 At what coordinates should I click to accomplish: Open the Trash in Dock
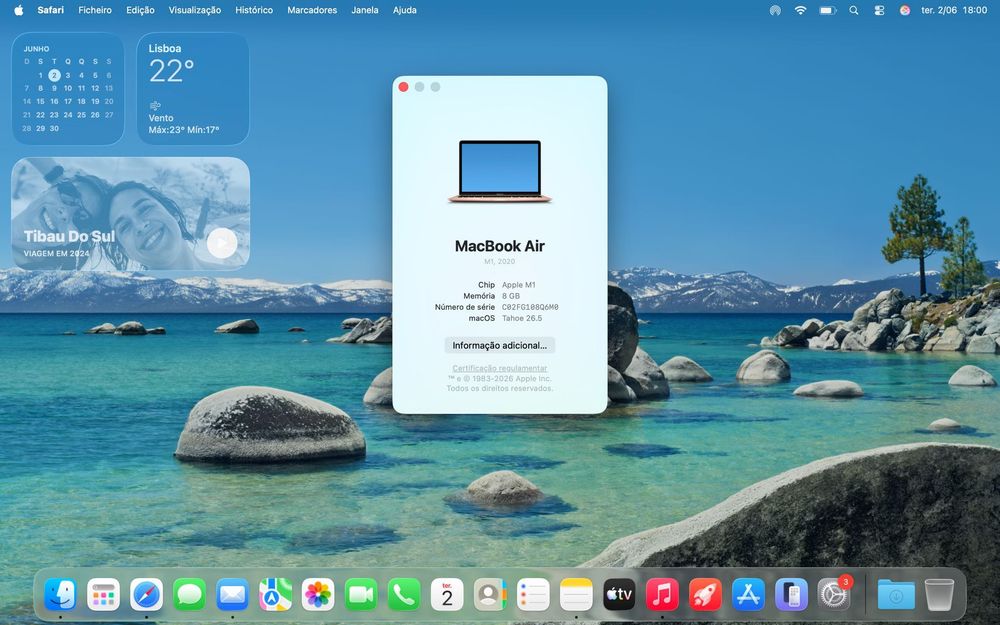coord(939,594)
